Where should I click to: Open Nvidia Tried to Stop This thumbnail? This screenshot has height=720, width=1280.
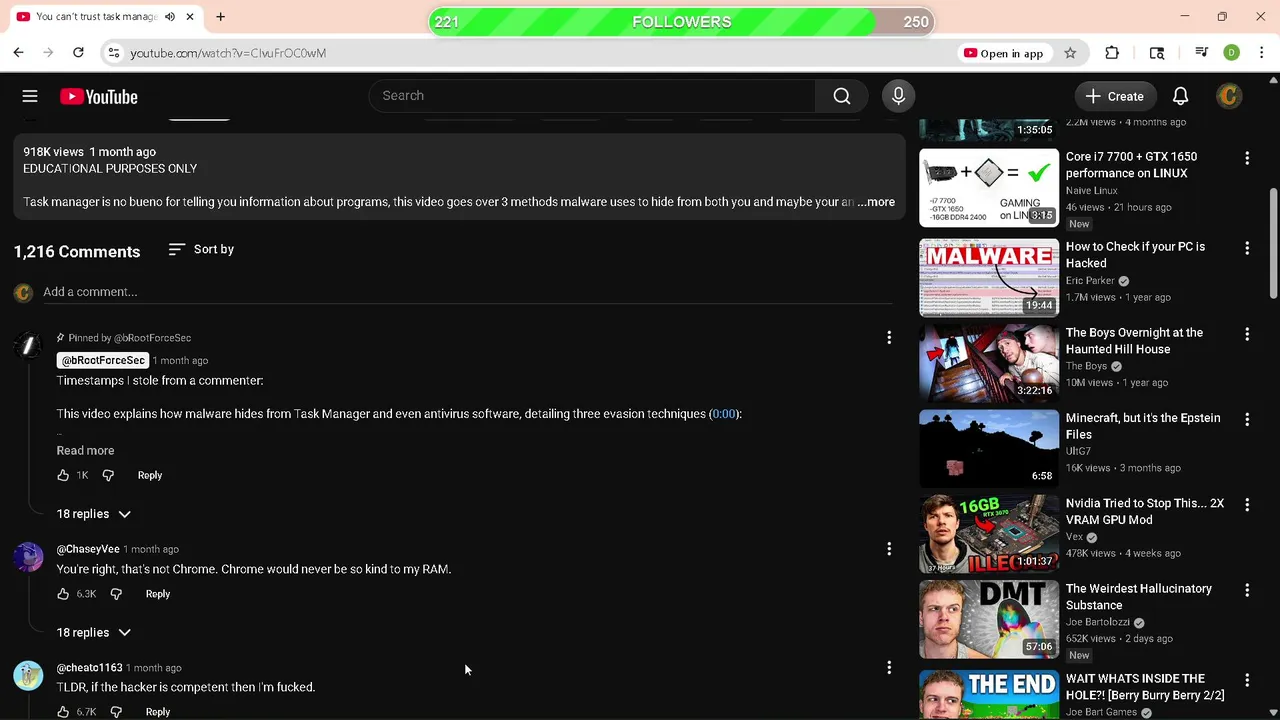[x=989, y=534]
